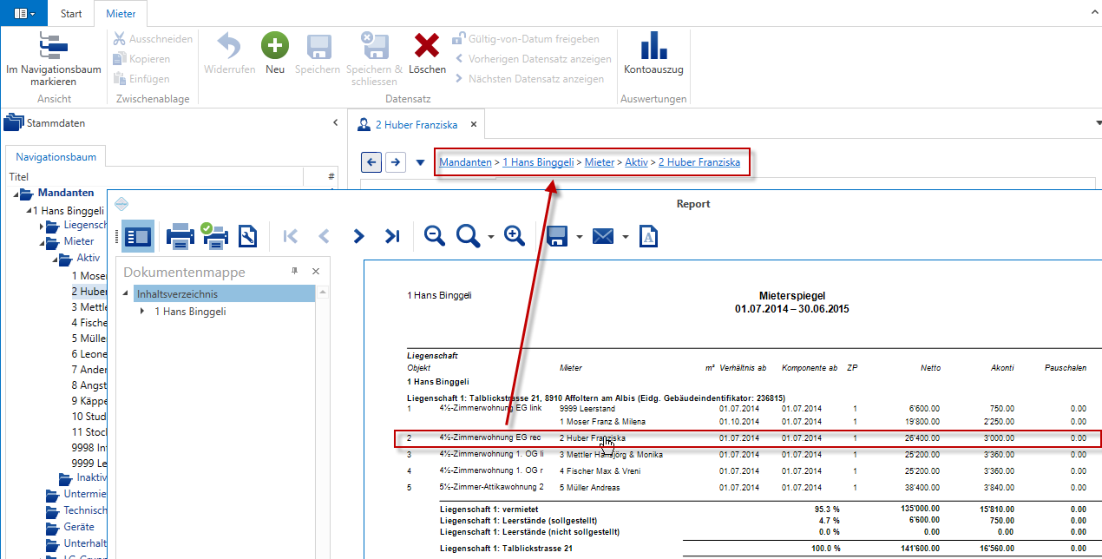Viewport: 1102px width, 559px height.
Task: Click the back navigation arrow button
Action: click(x=371, y=162)
